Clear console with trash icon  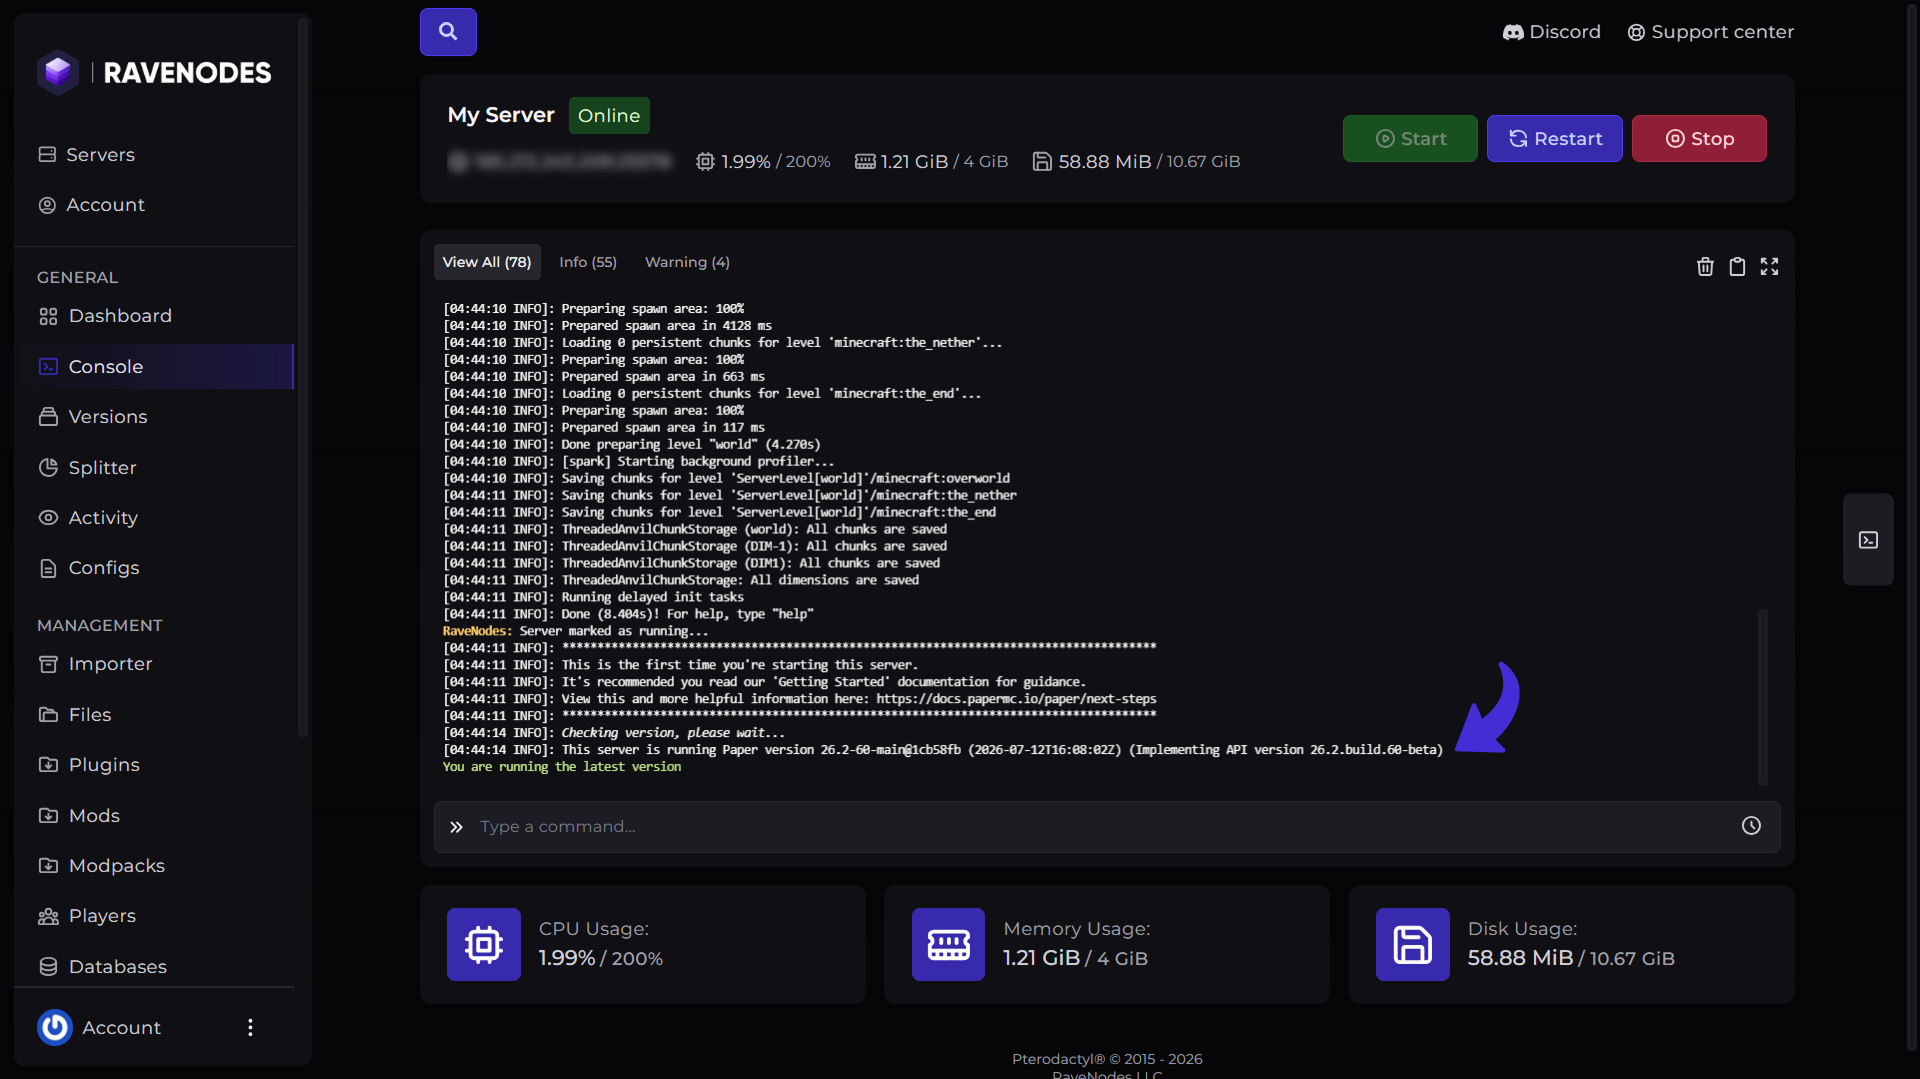(1705, 266)
